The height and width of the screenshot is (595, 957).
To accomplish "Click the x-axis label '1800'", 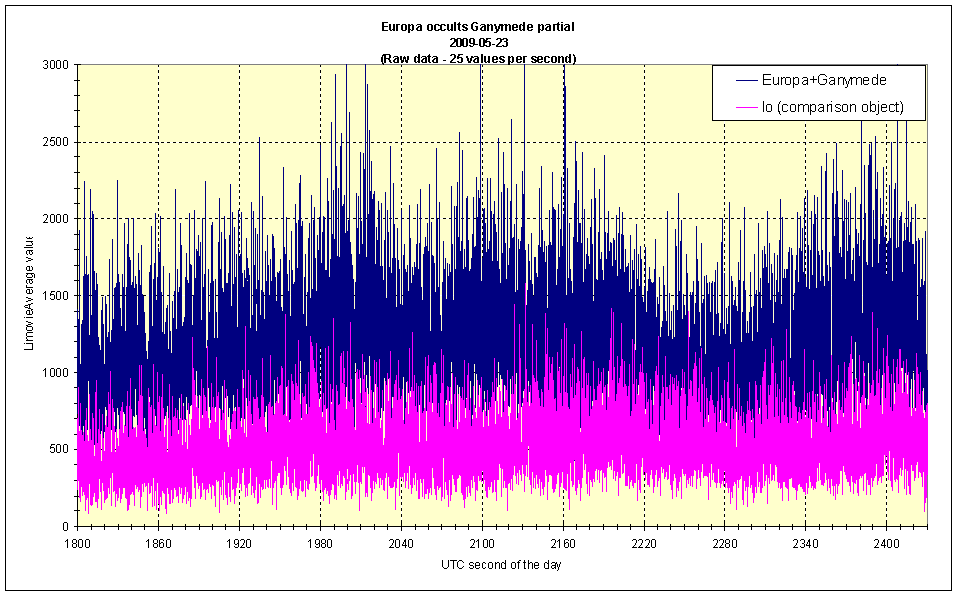I will pyautogui.click(x=78, y=543).
